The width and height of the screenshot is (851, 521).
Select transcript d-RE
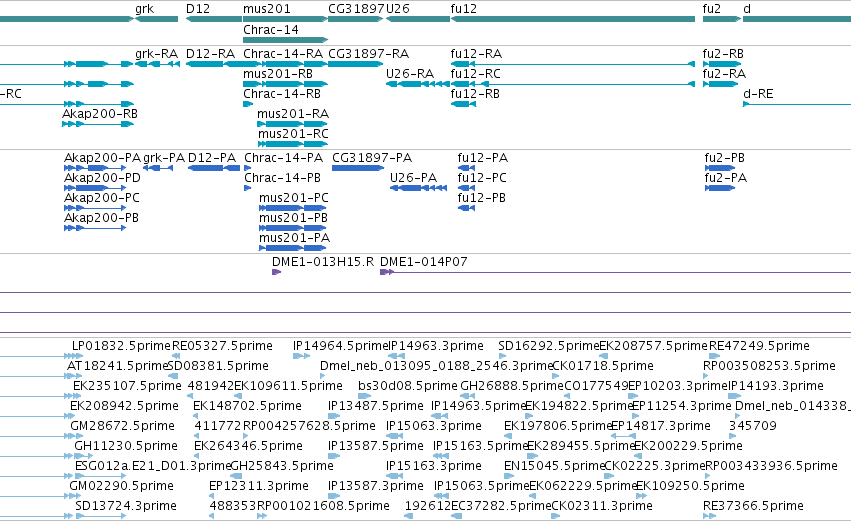(758, 94)
